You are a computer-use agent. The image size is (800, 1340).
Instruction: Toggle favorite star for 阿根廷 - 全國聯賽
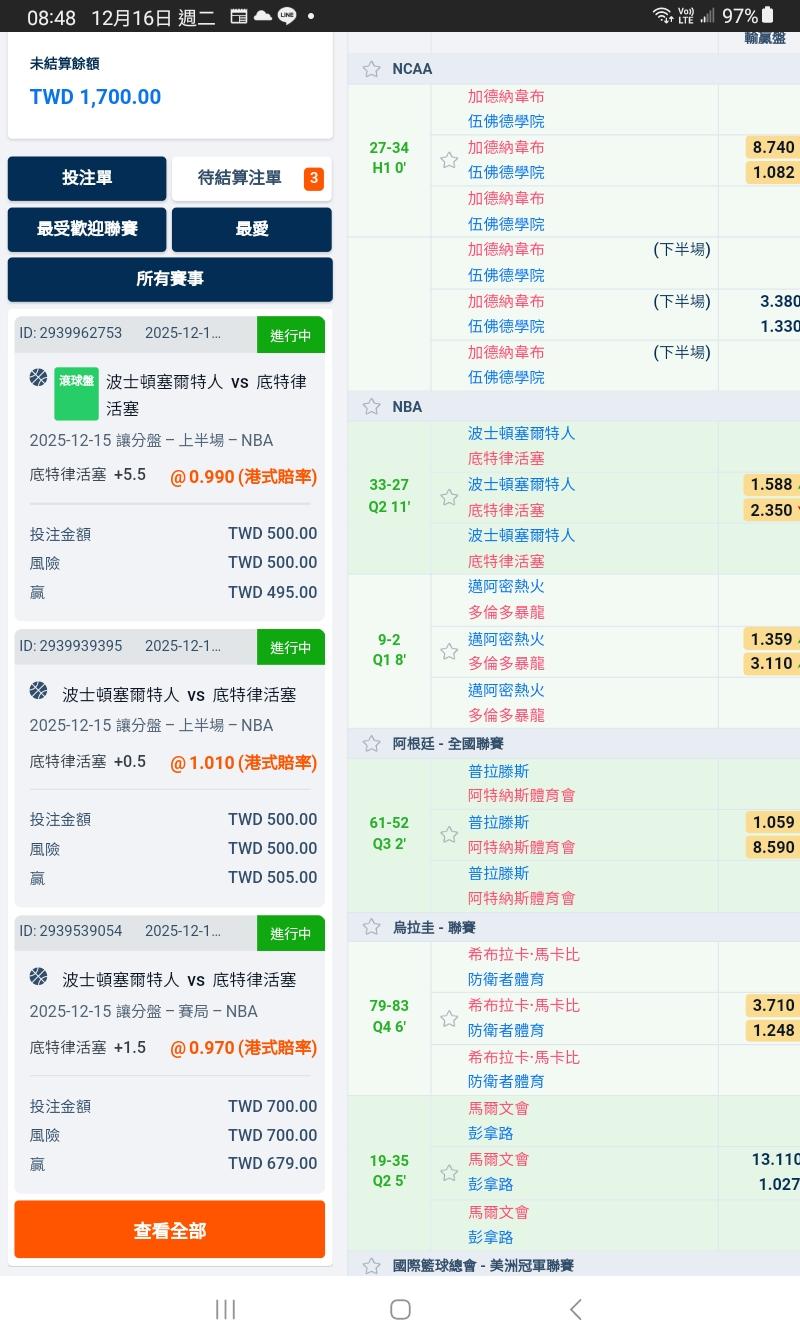(x=372, y=744)
